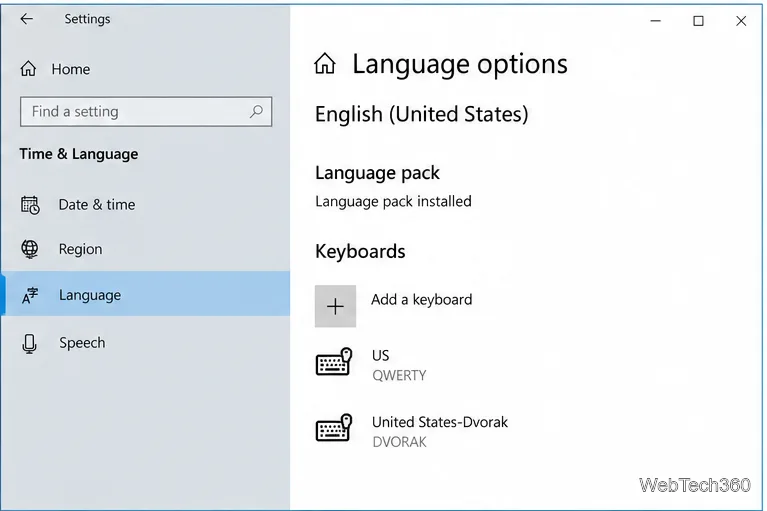Click the US keyboard icon
767x511 pixels.
[x=334, y=362]
